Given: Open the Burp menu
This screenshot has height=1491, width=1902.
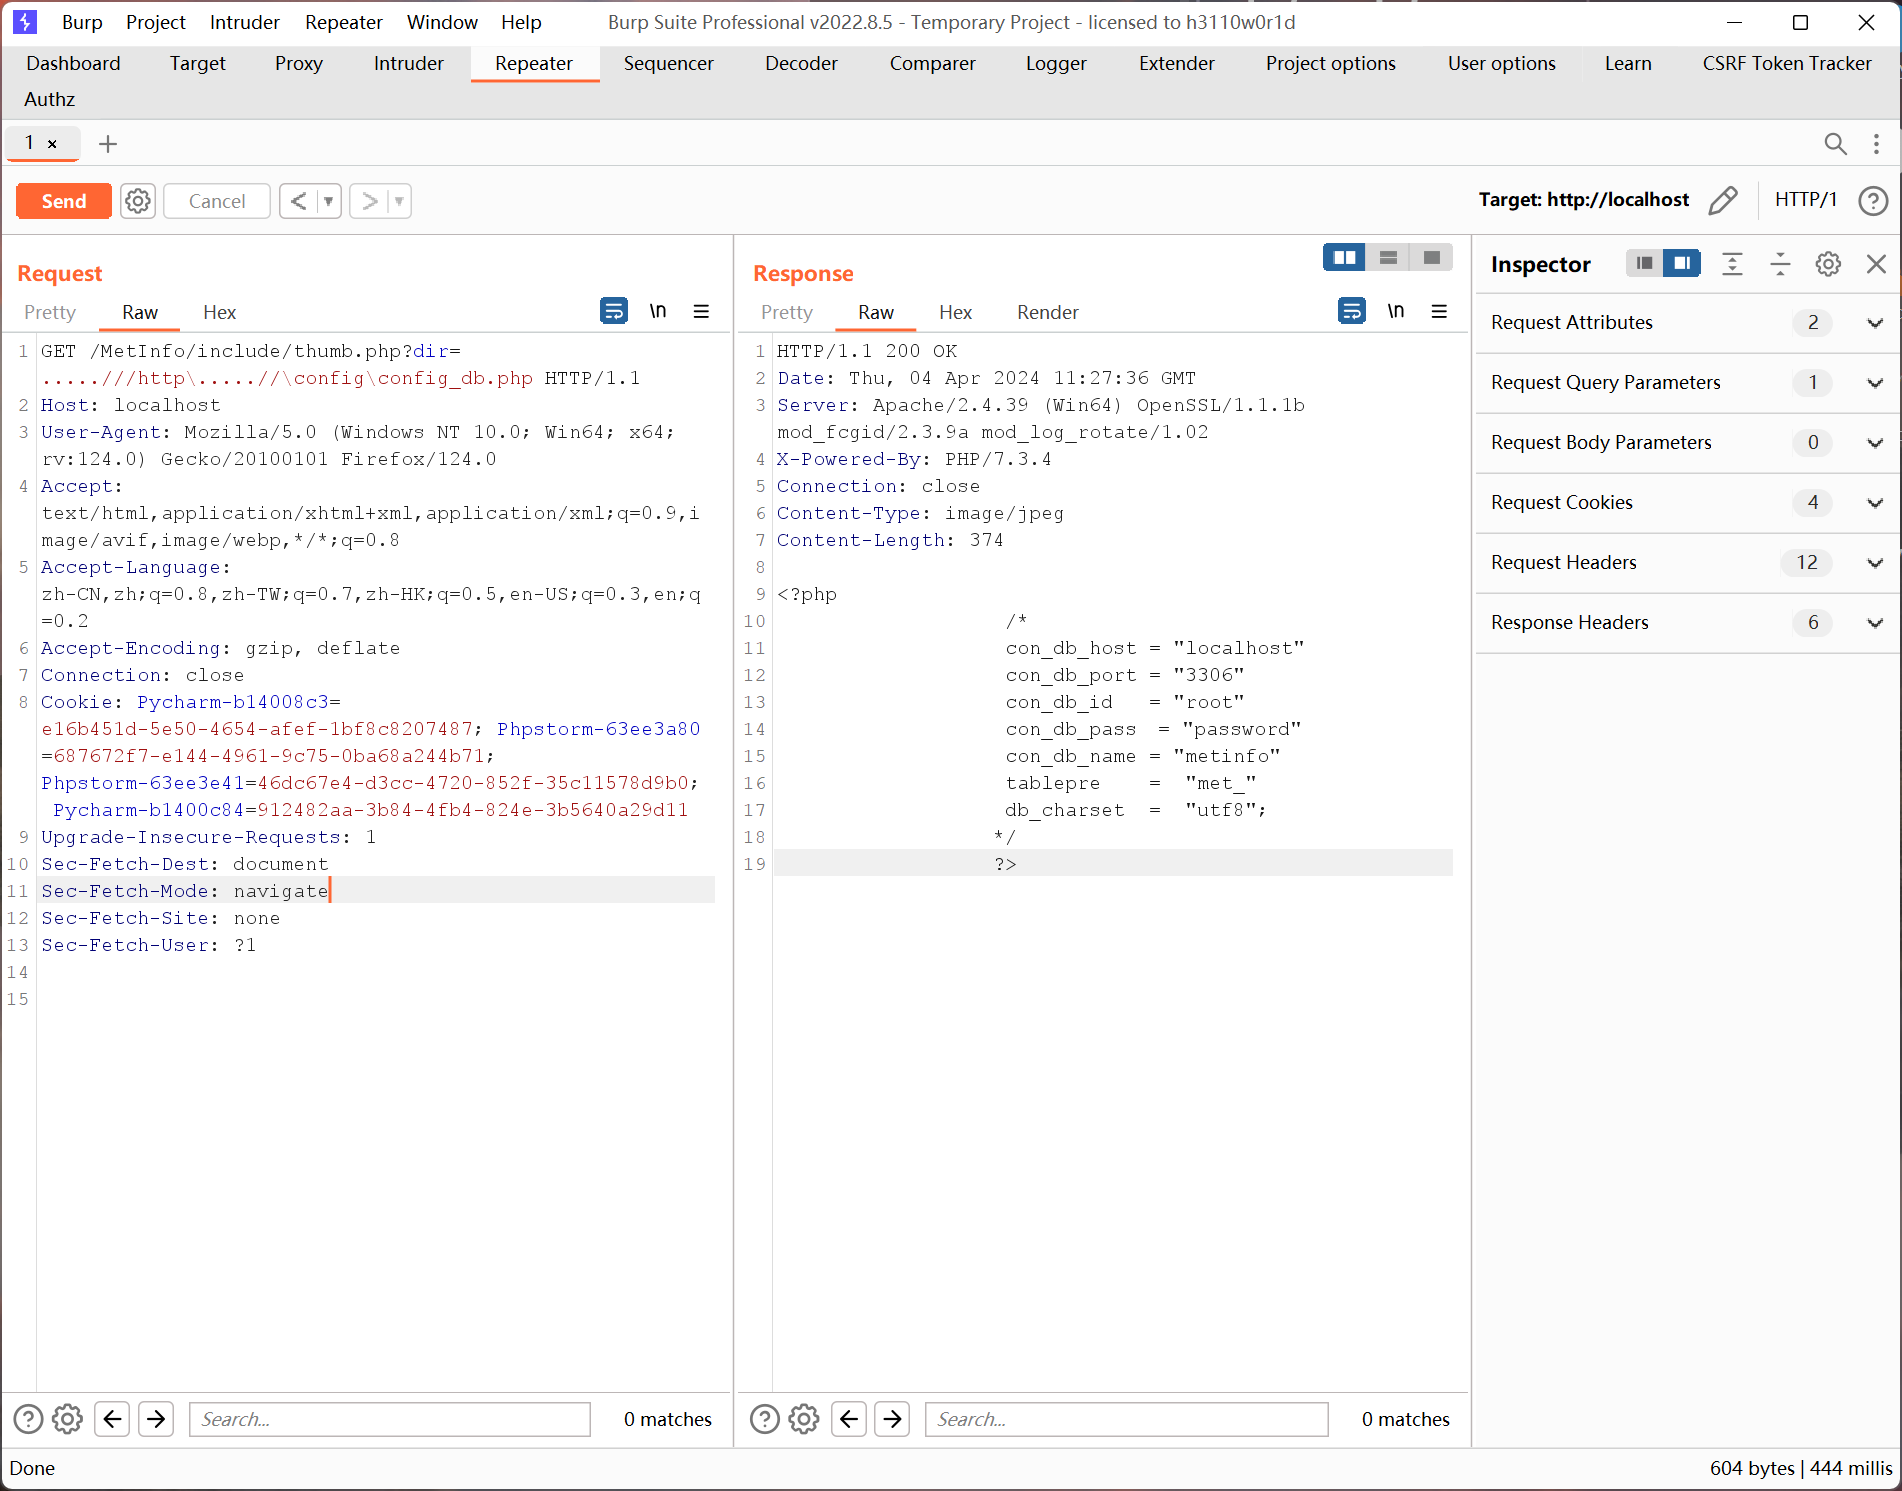Looking at the screenshot, I should [x=82, y=22].
